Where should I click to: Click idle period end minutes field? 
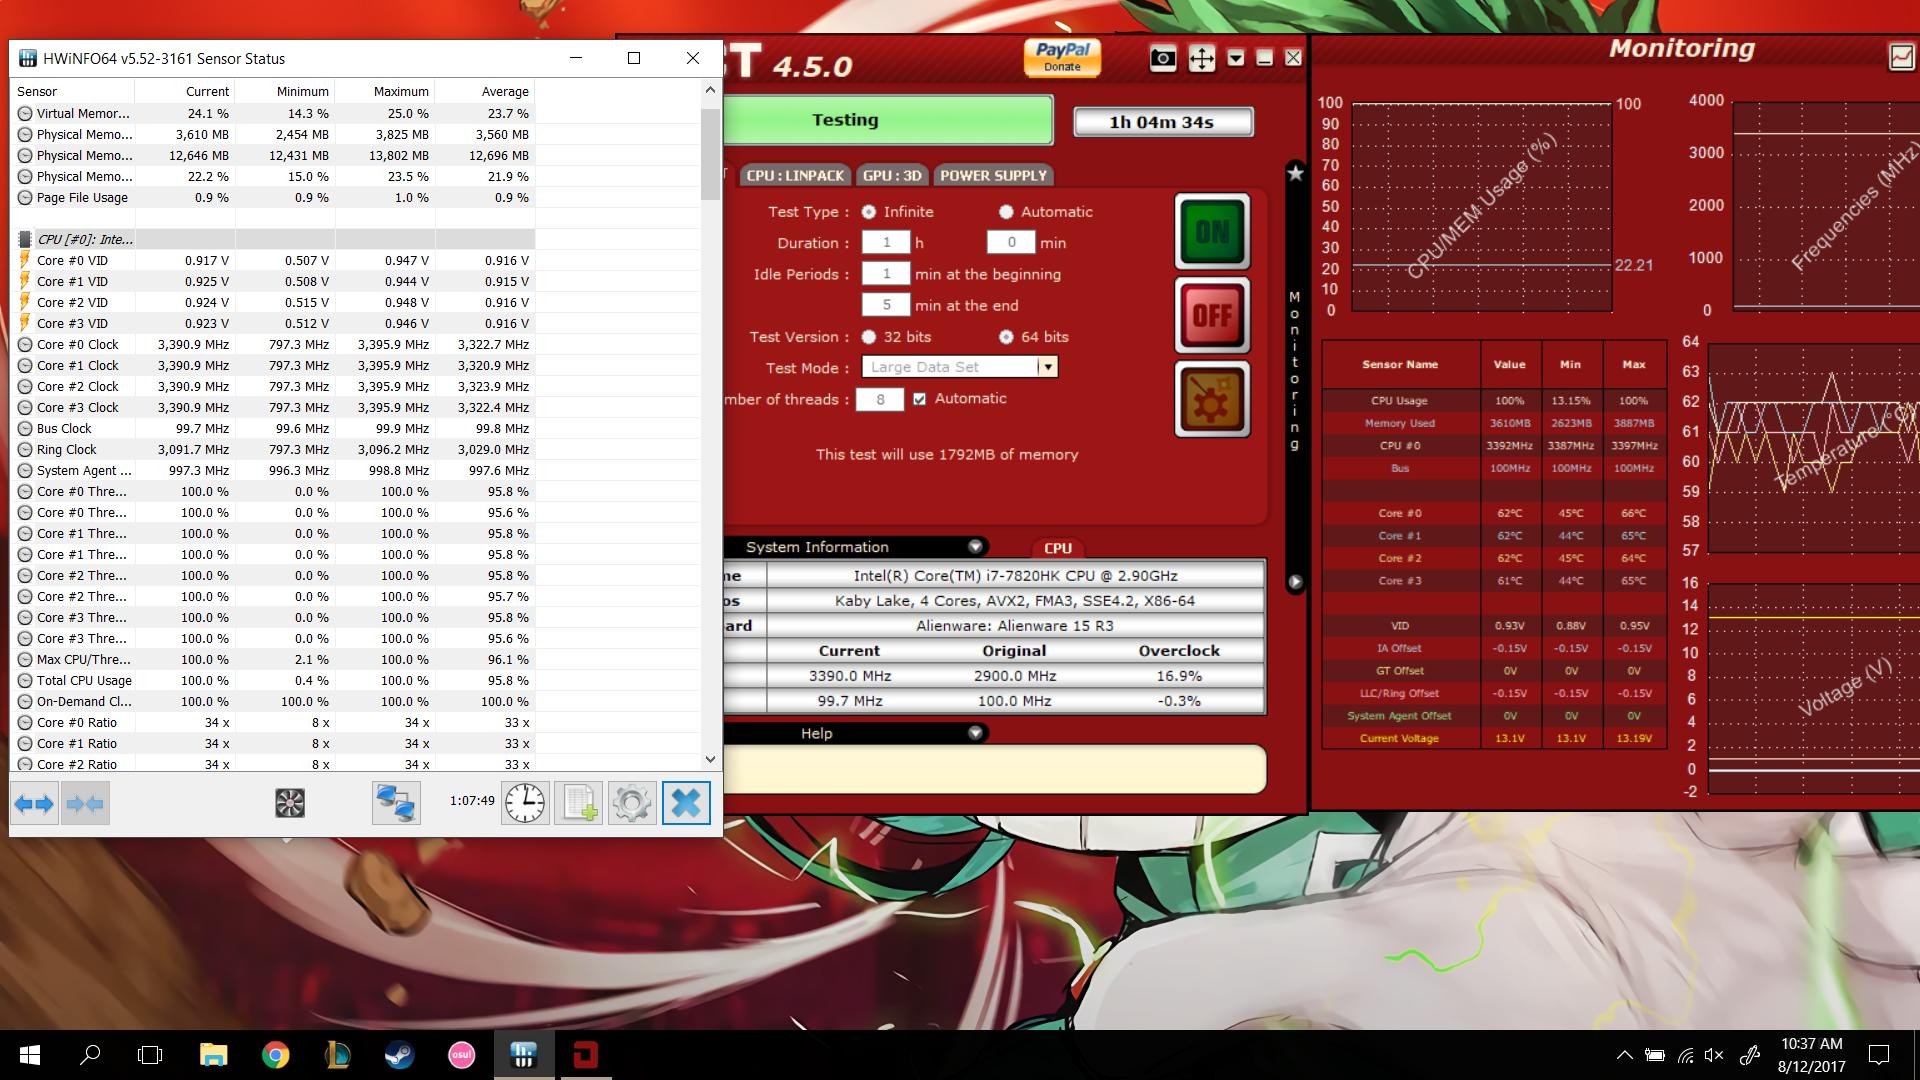tap(886, 305)
